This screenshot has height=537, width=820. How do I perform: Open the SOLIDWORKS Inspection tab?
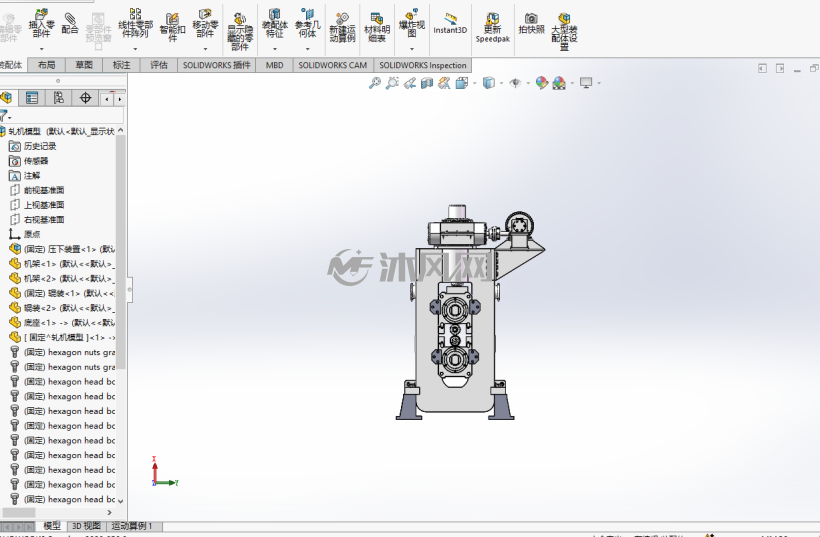click(x=423, y=65)
